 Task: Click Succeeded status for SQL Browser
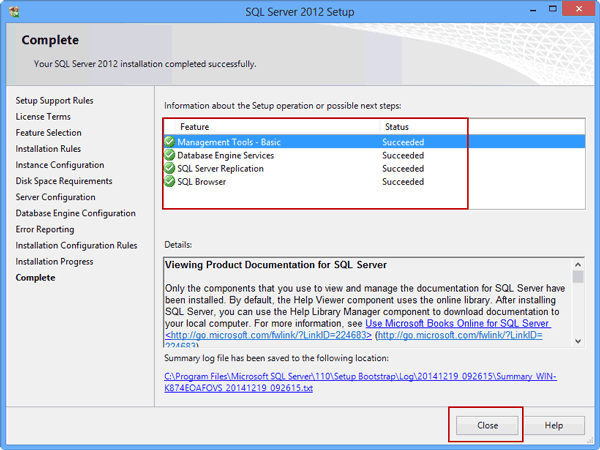click(x=403, y=181)
